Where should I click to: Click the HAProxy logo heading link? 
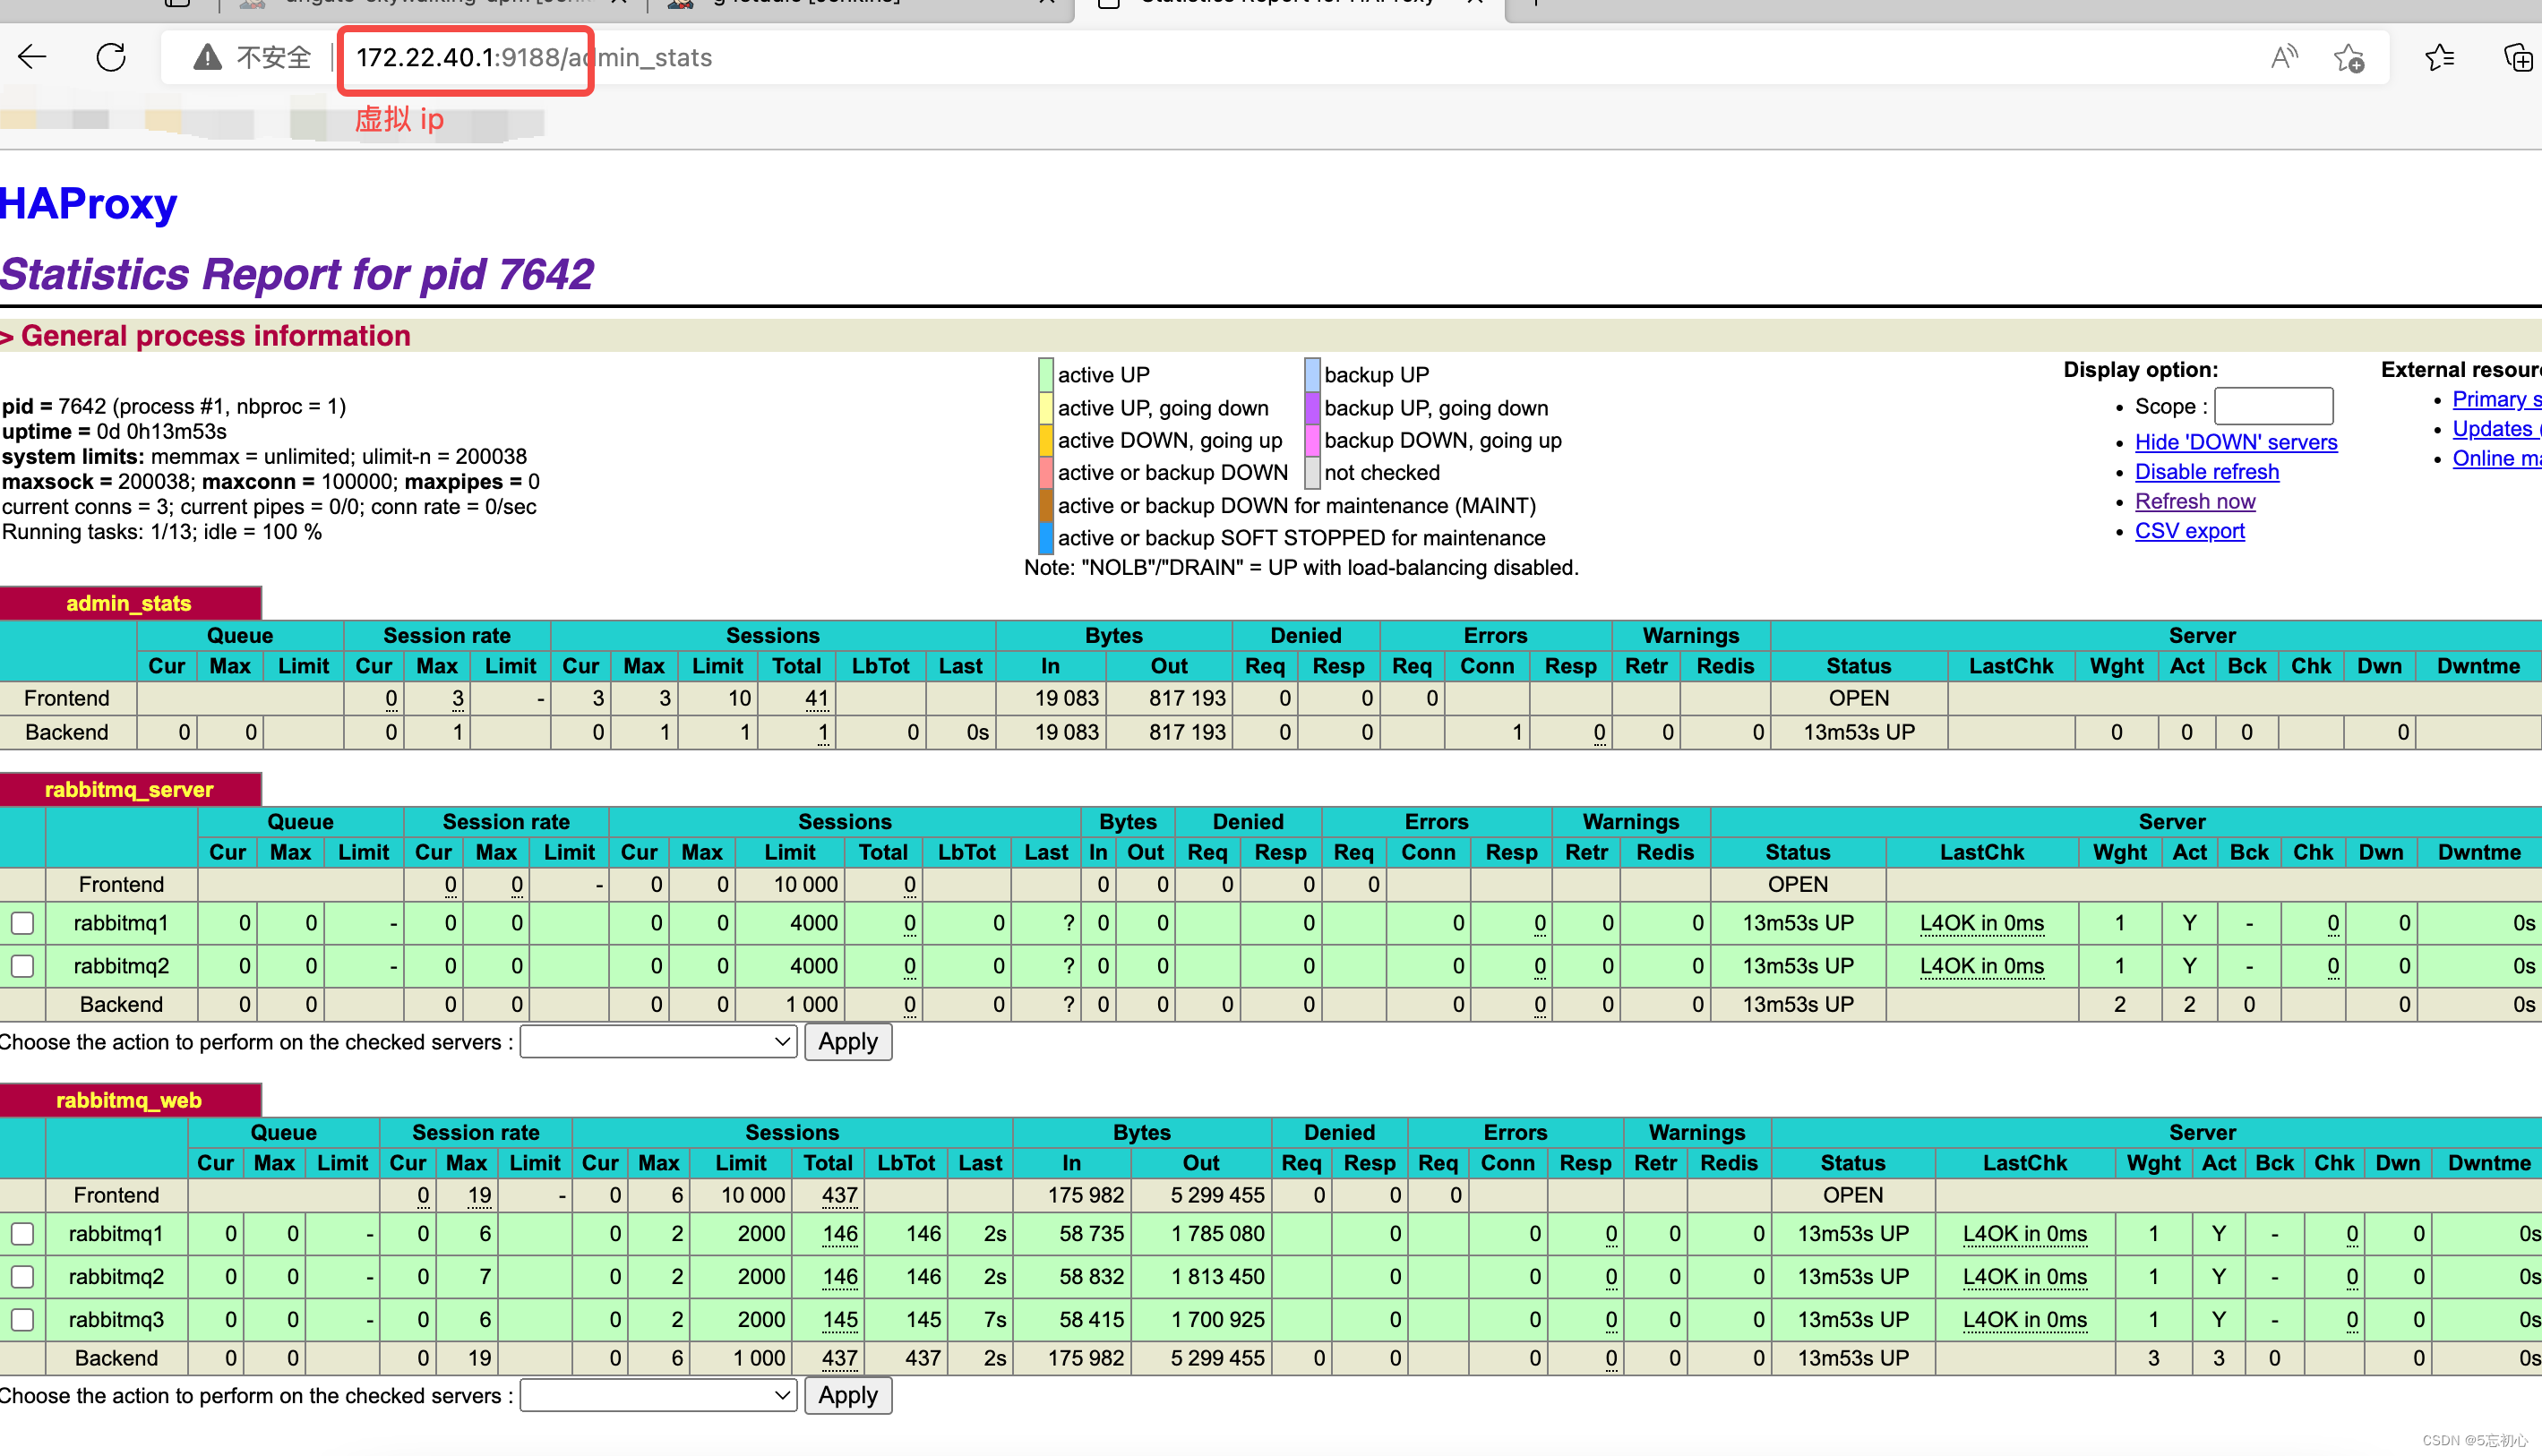(88, 203)
